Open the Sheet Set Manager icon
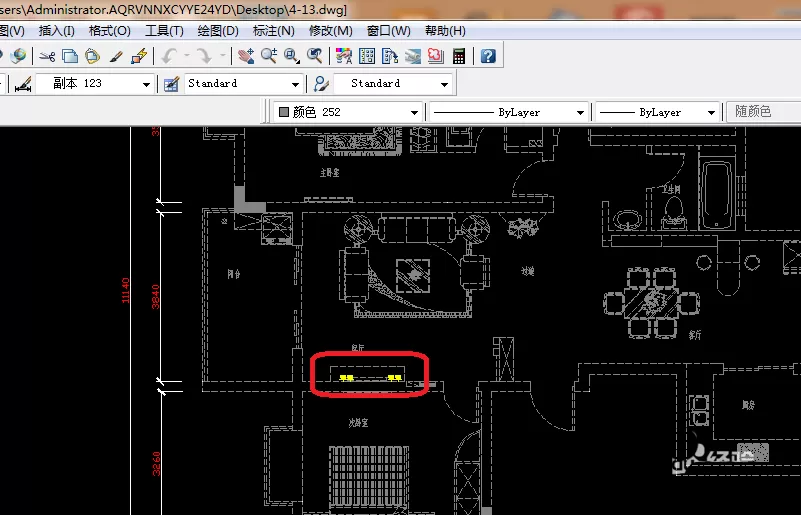 (x=413, y=56)
